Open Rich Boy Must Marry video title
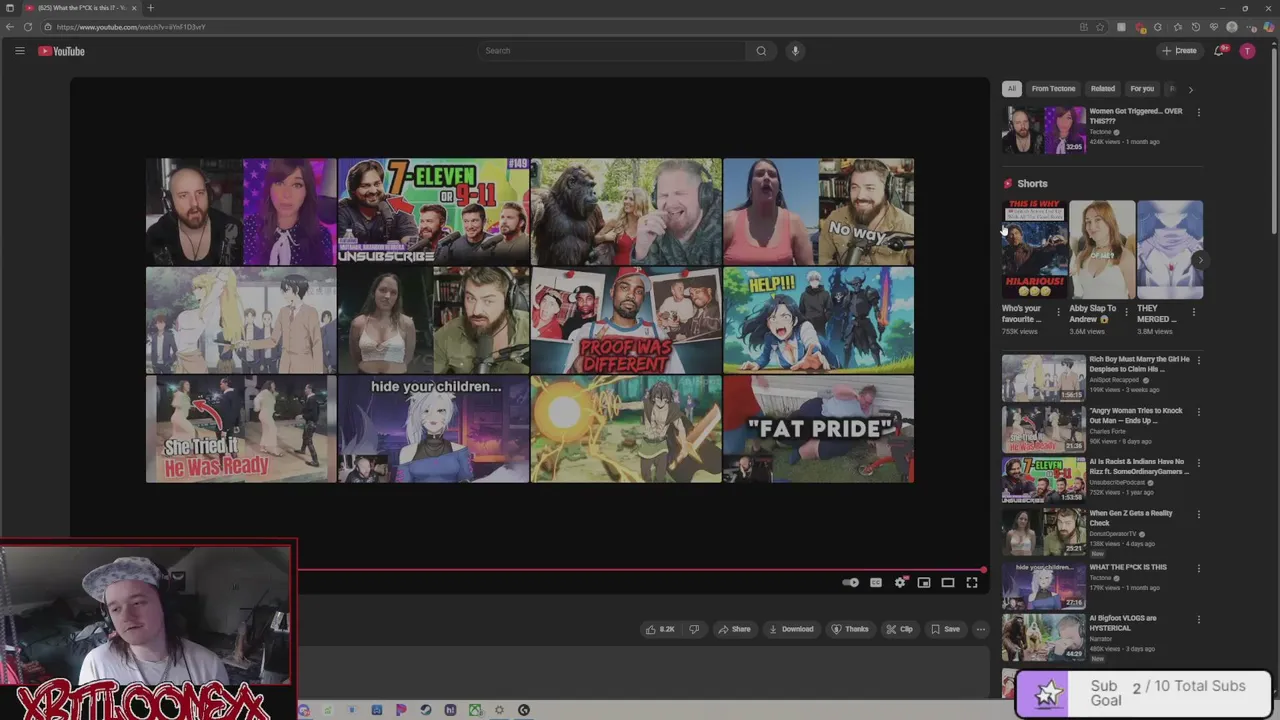This screenshot has height=720, width=1280. (x=1139, y=364)
